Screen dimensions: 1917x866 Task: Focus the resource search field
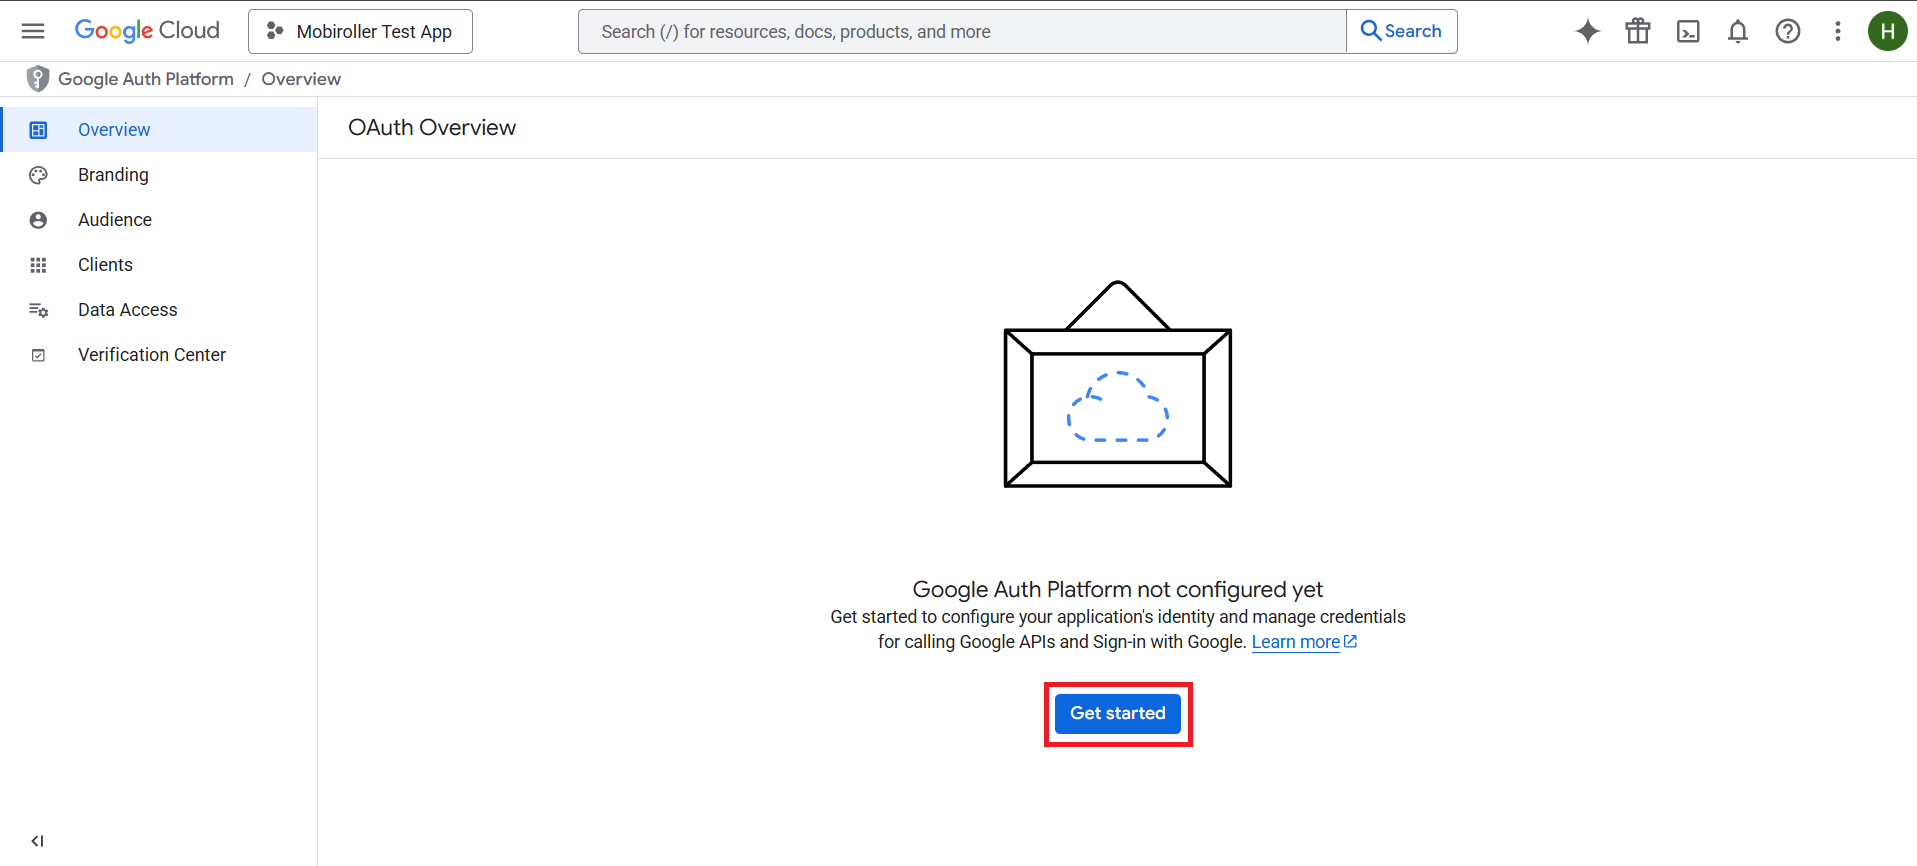pos(962,31)
